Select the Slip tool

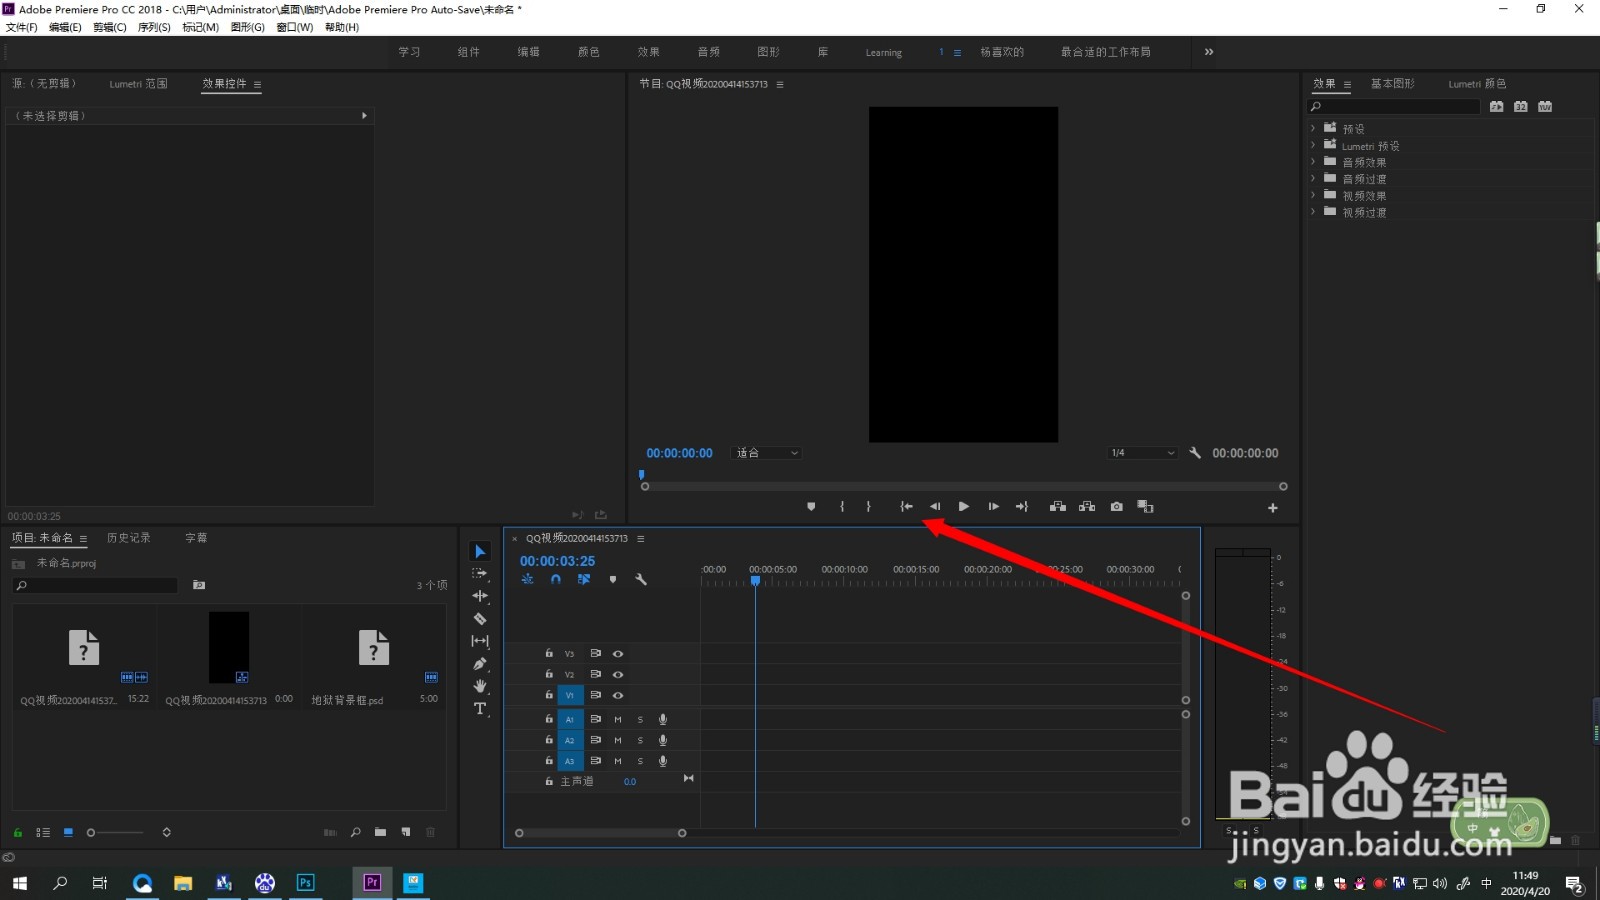480,641
